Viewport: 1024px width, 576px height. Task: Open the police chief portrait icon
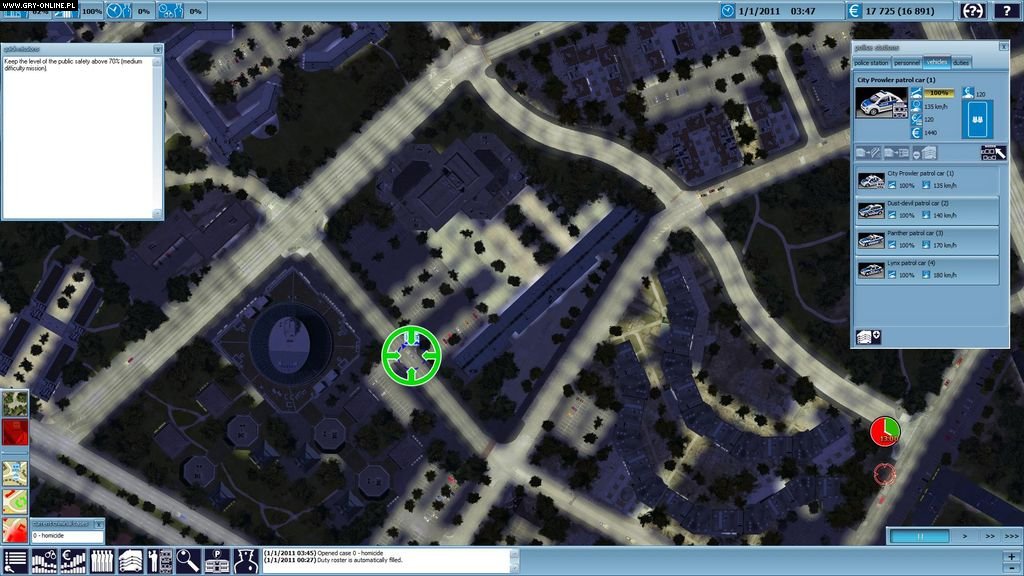click(246, 561)
